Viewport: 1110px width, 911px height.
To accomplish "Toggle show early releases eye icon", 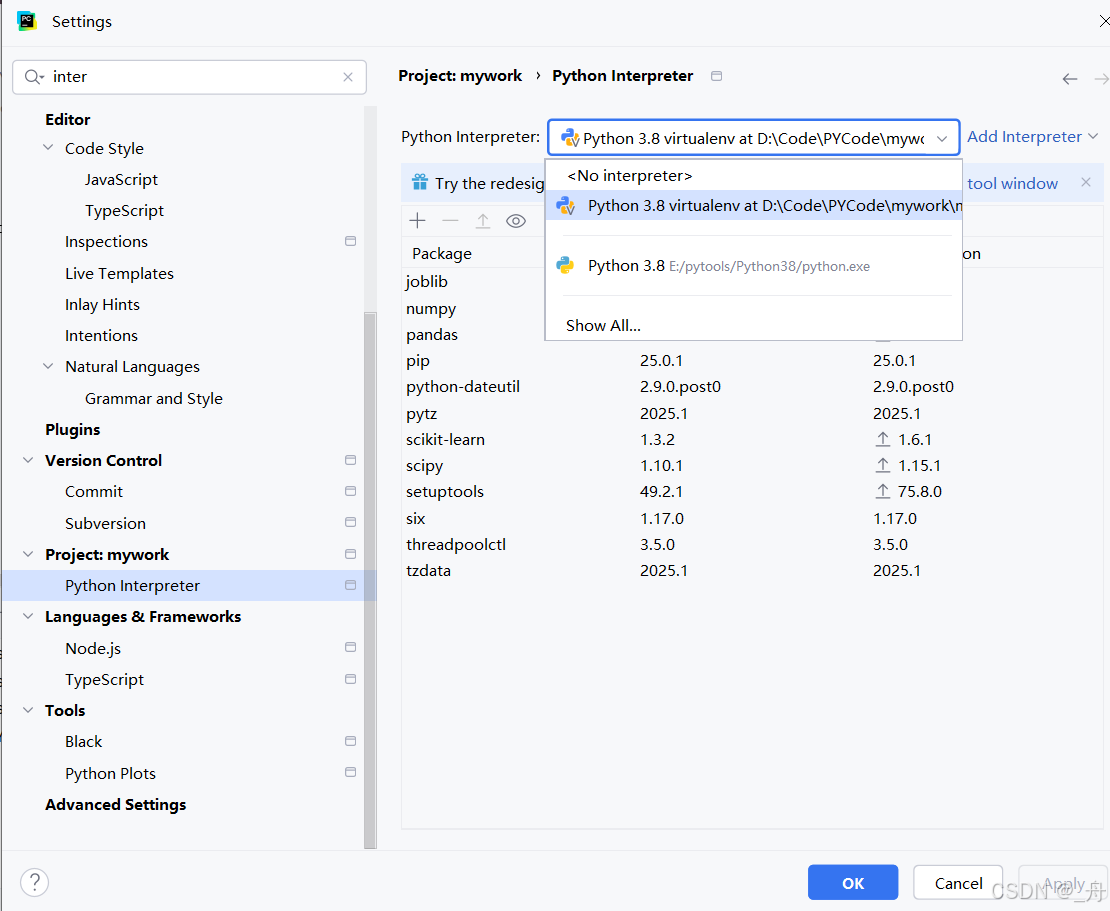I will point(516,221).
